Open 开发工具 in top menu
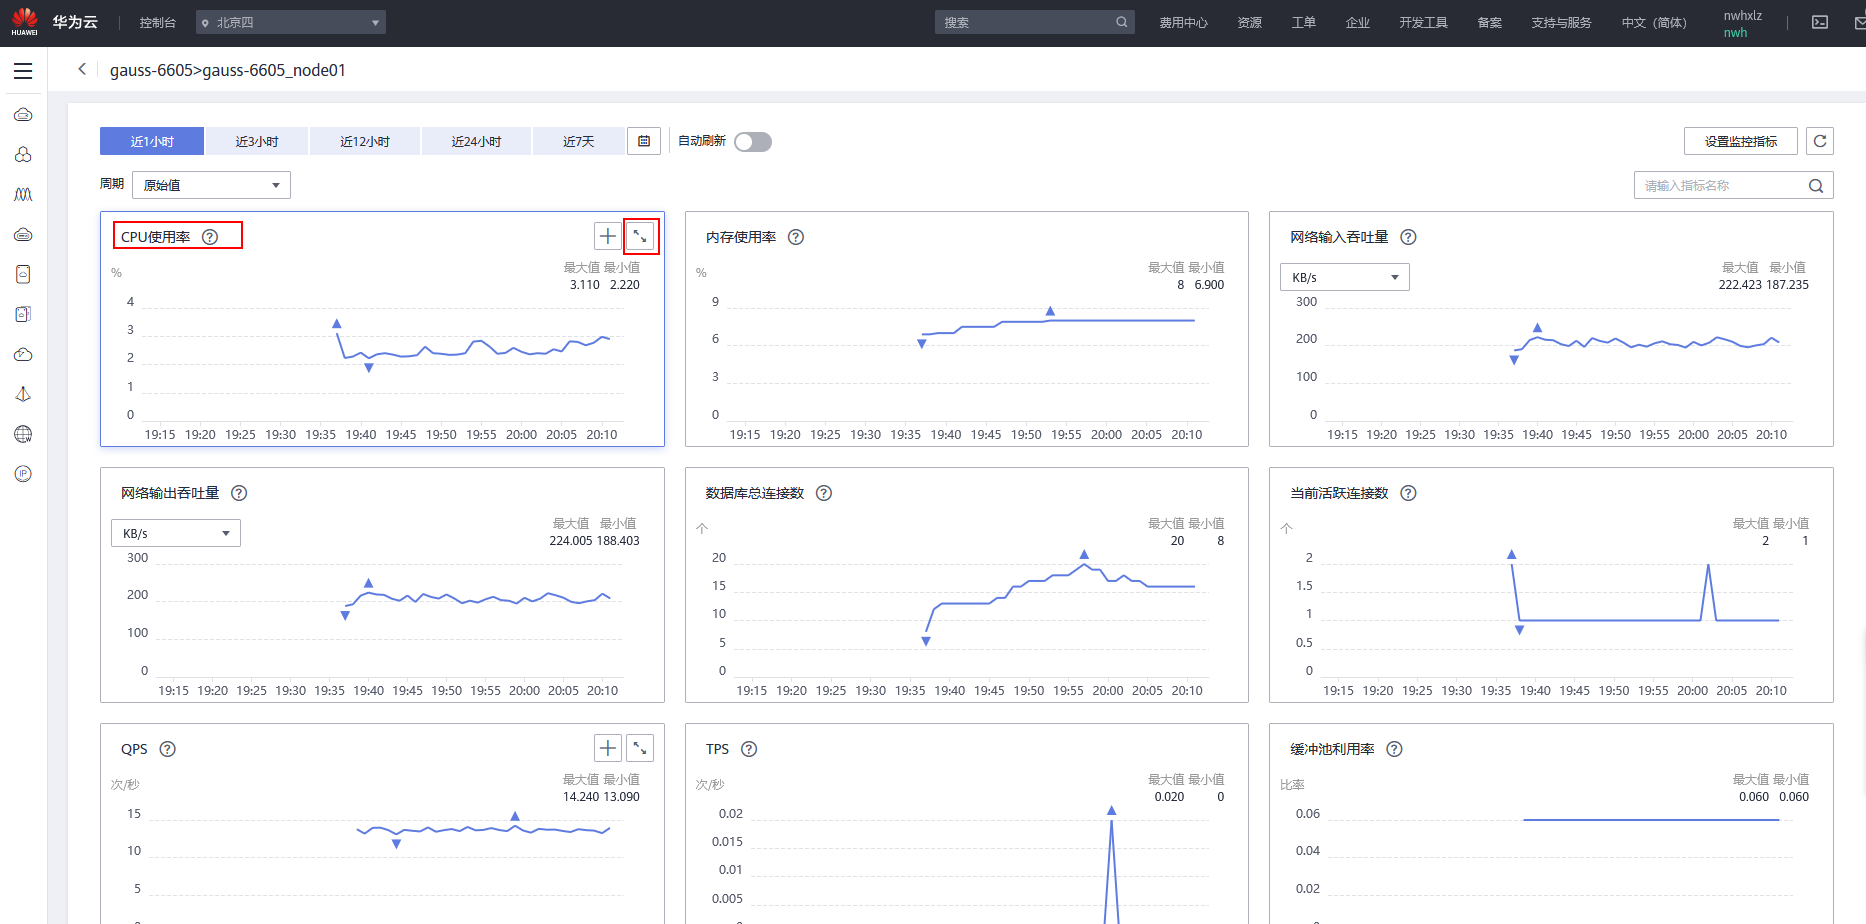This screenshot has height=924, width=1866. pos(1424,22)
